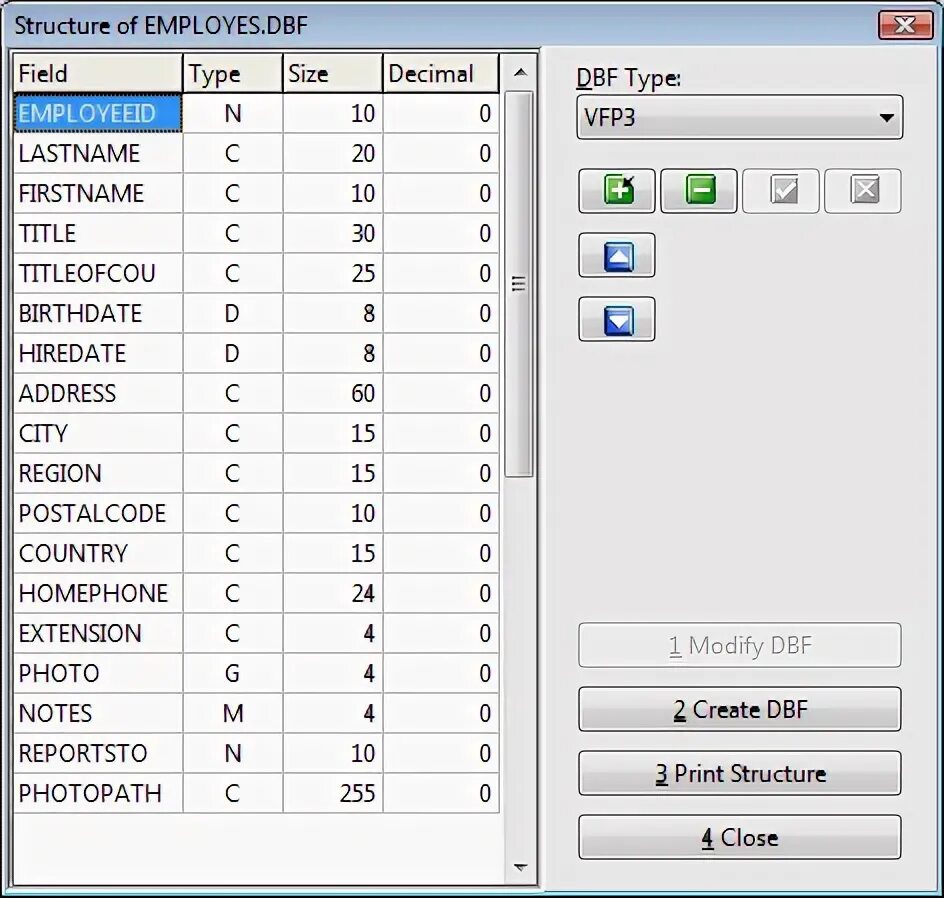Select the REGION field cell

coord(98,473)
